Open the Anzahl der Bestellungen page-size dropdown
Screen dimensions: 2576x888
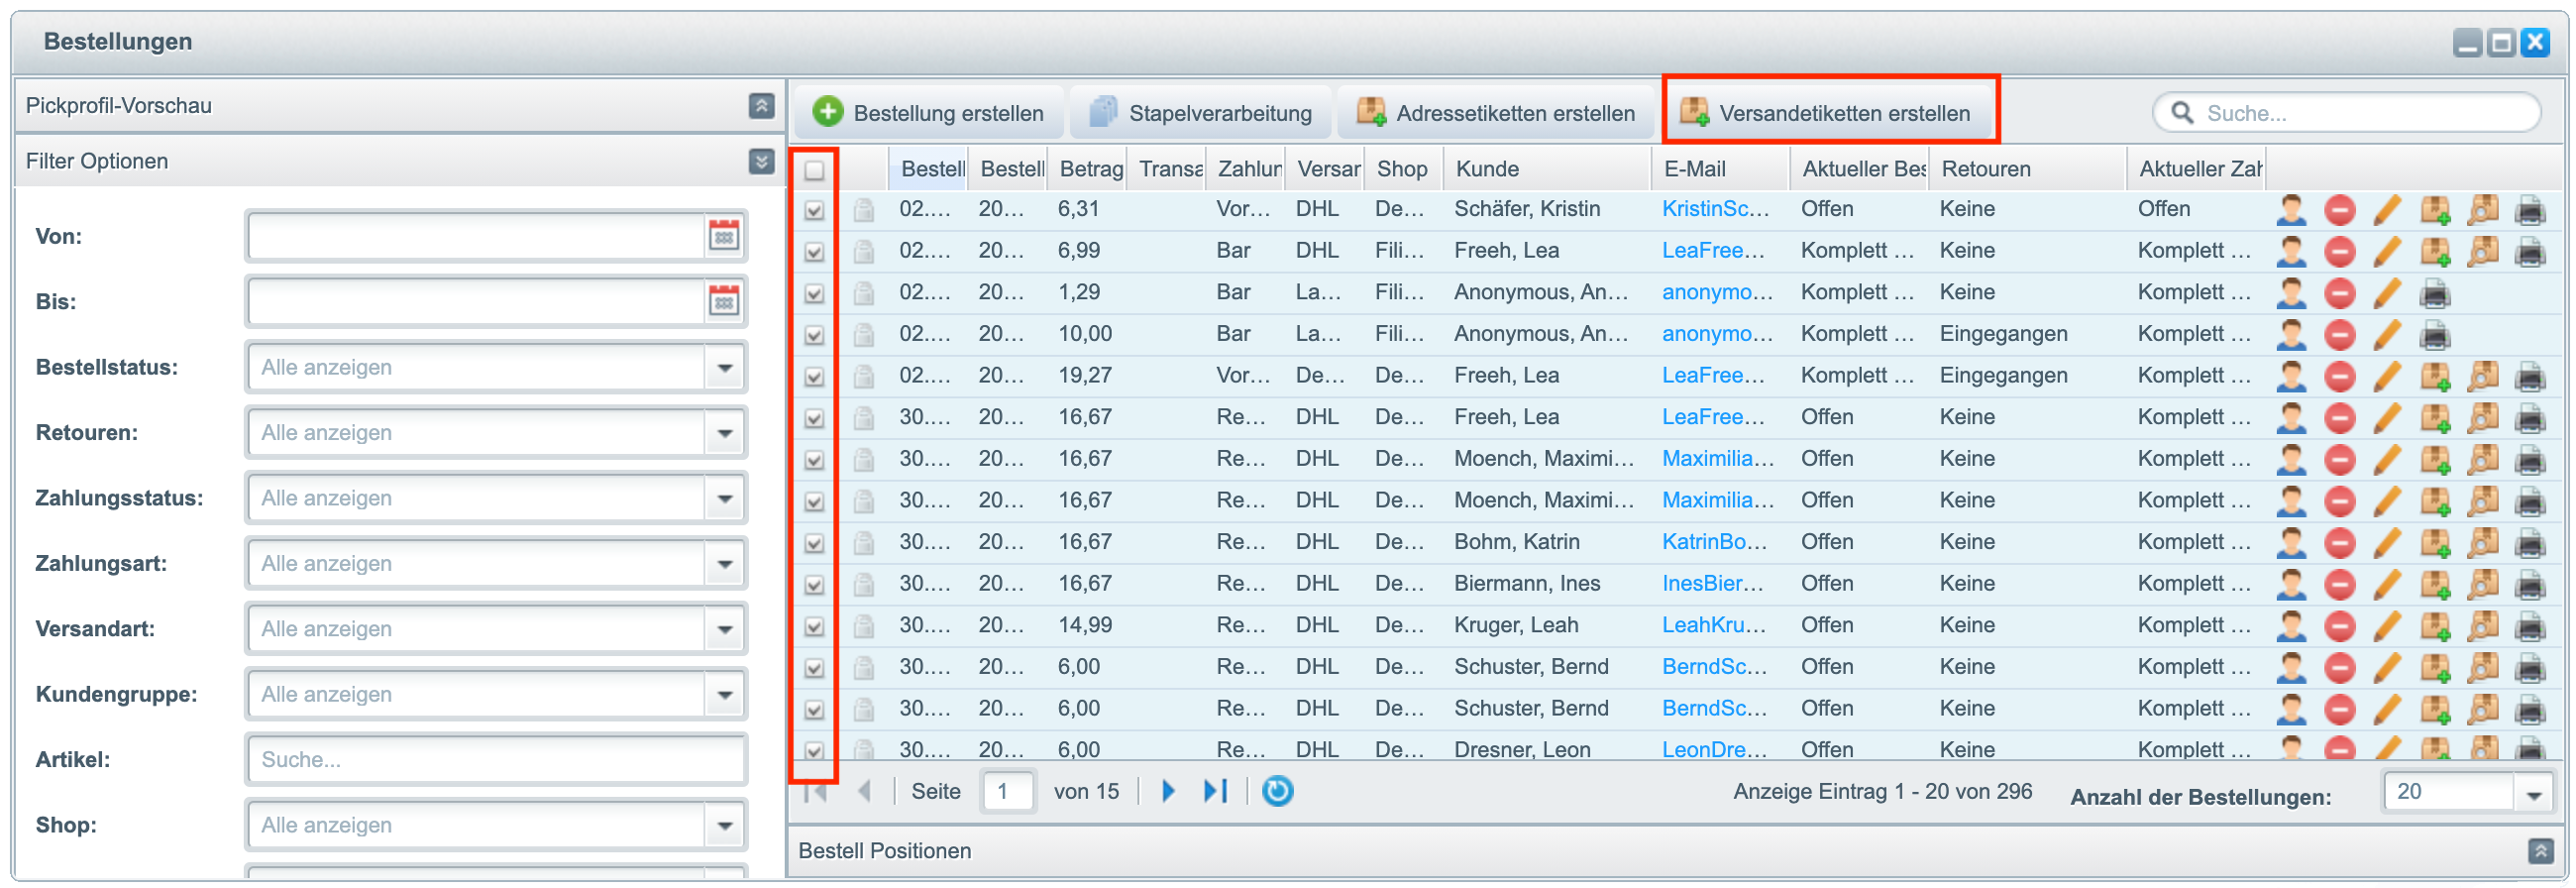(x=2533, y=795)
